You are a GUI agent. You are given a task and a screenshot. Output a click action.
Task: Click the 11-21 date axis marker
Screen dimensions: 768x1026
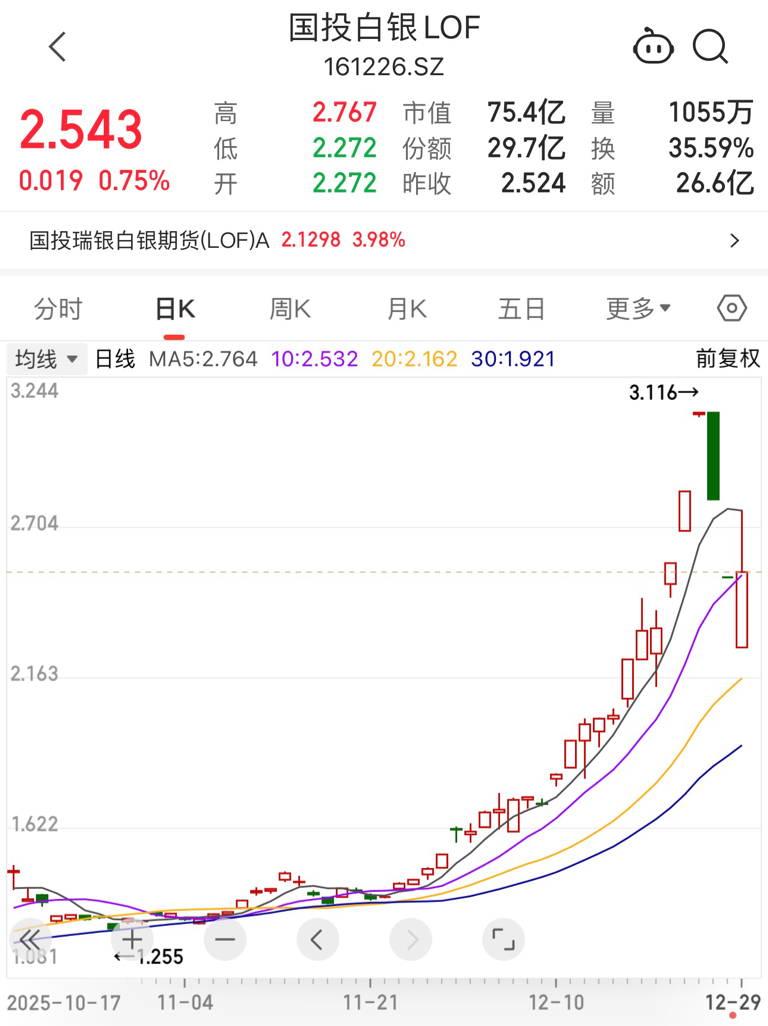tap(370, 1002)
